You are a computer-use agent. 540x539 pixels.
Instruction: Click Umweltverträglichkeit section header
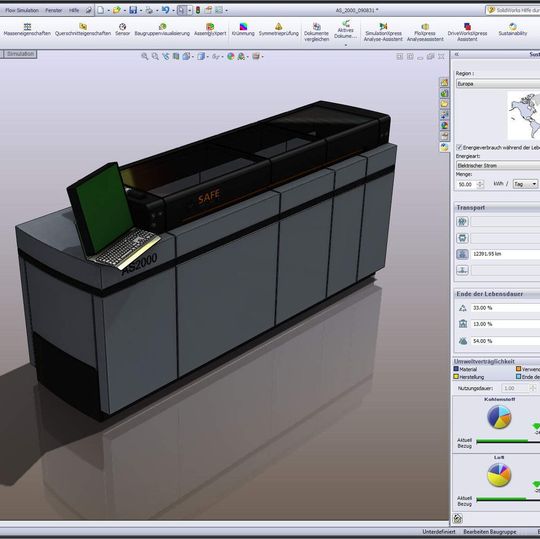(497, 361)
